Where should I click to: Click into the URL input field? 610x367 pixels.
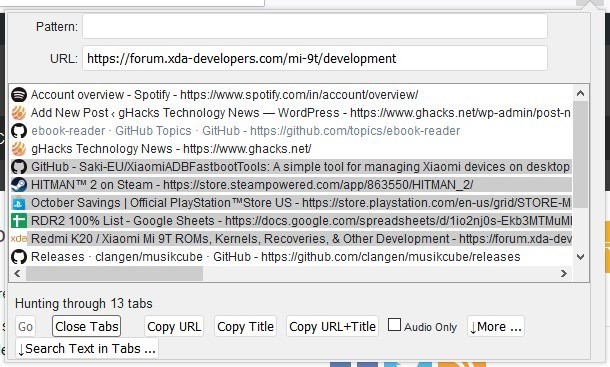tap(315, 58)
